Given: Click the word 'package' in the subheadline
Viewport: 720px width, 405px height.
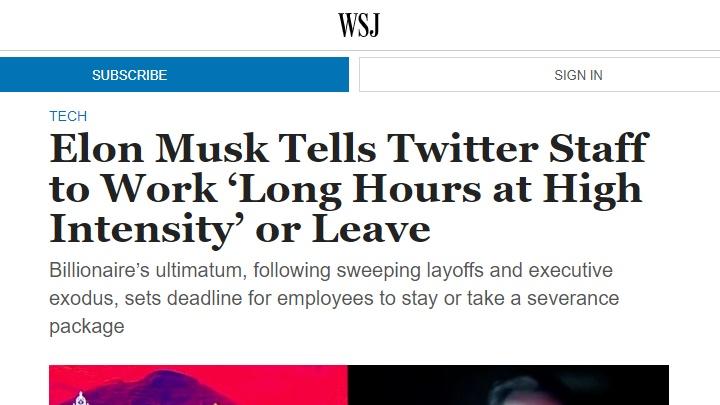Looking at the screenshot, I should pos(87,327).
